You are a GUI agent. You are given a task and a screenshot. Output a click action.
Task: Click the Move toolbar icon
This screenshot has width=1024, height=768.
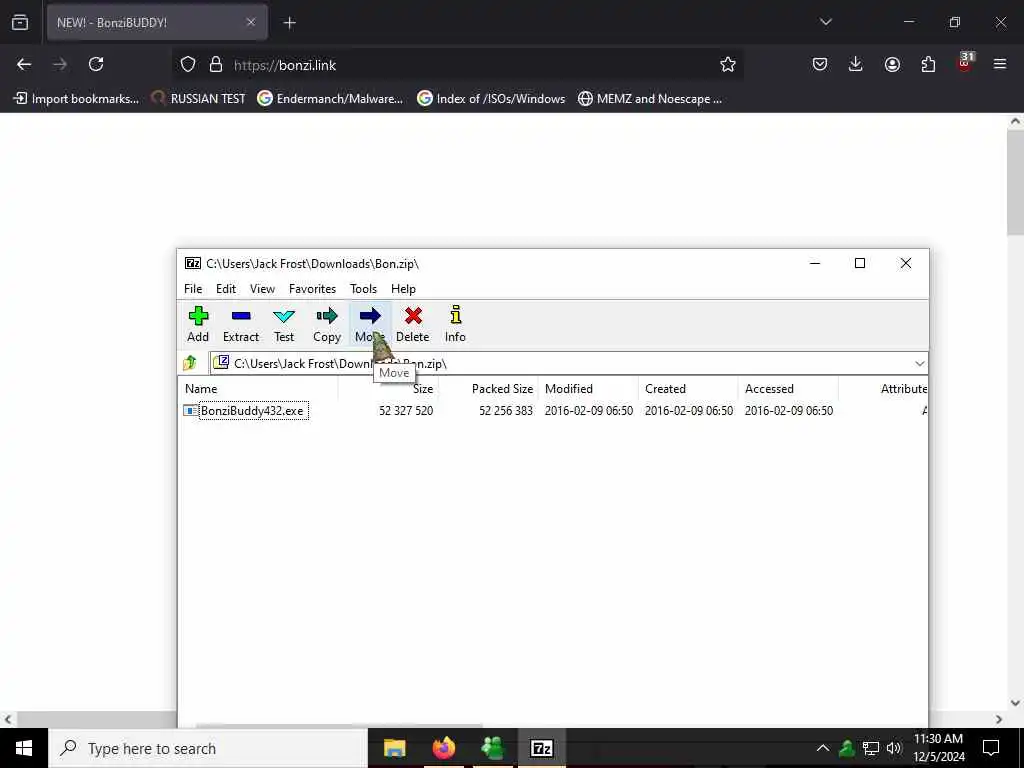(370, 324)
